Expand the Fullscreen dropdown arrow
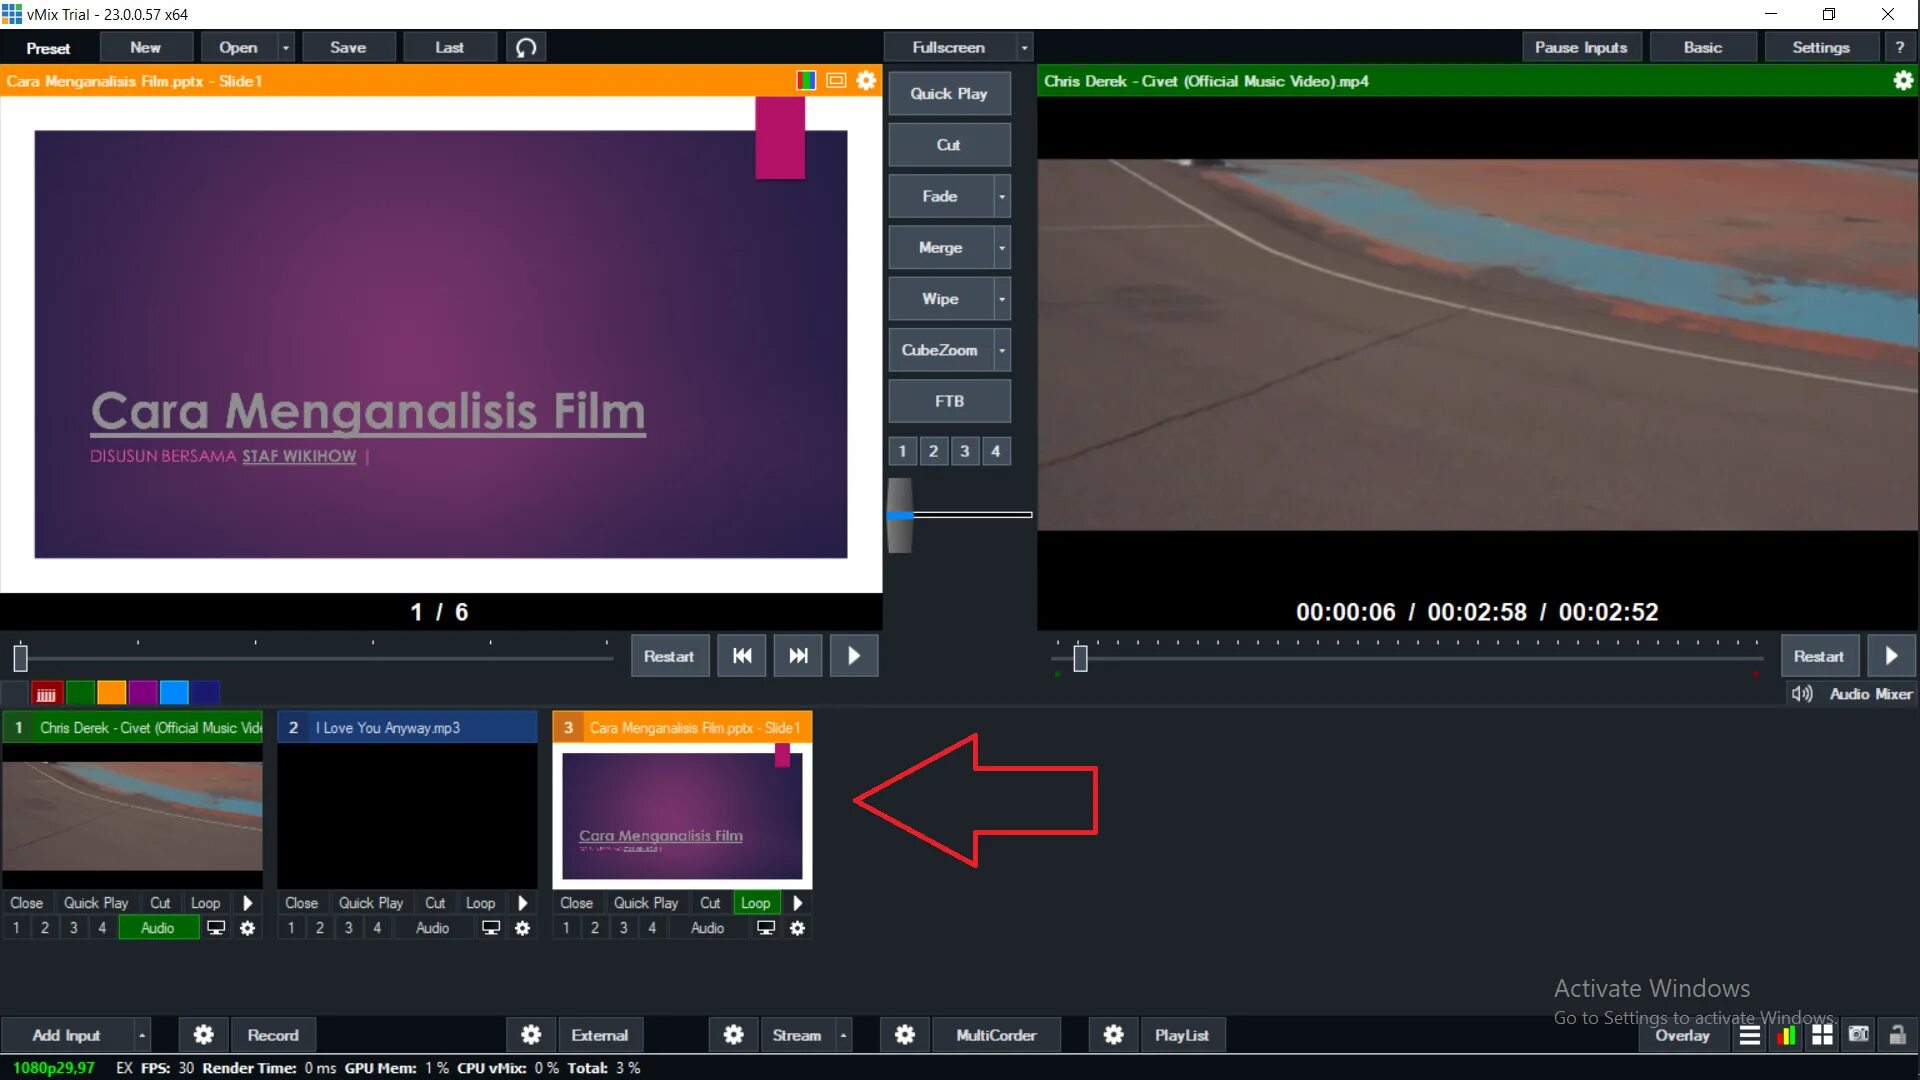 [x=1024, y=47]
